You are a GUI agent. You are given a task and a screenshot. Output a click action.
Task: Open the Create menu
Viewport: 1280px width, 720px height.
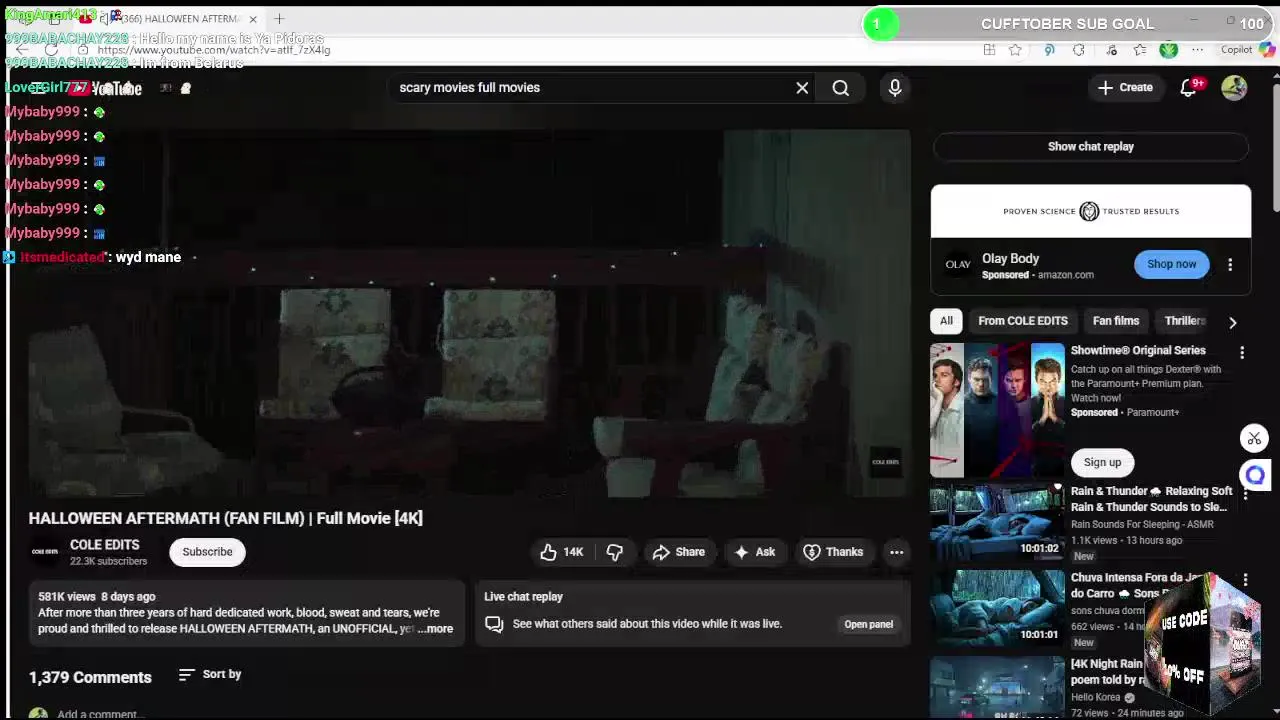tap(1126, 88)
